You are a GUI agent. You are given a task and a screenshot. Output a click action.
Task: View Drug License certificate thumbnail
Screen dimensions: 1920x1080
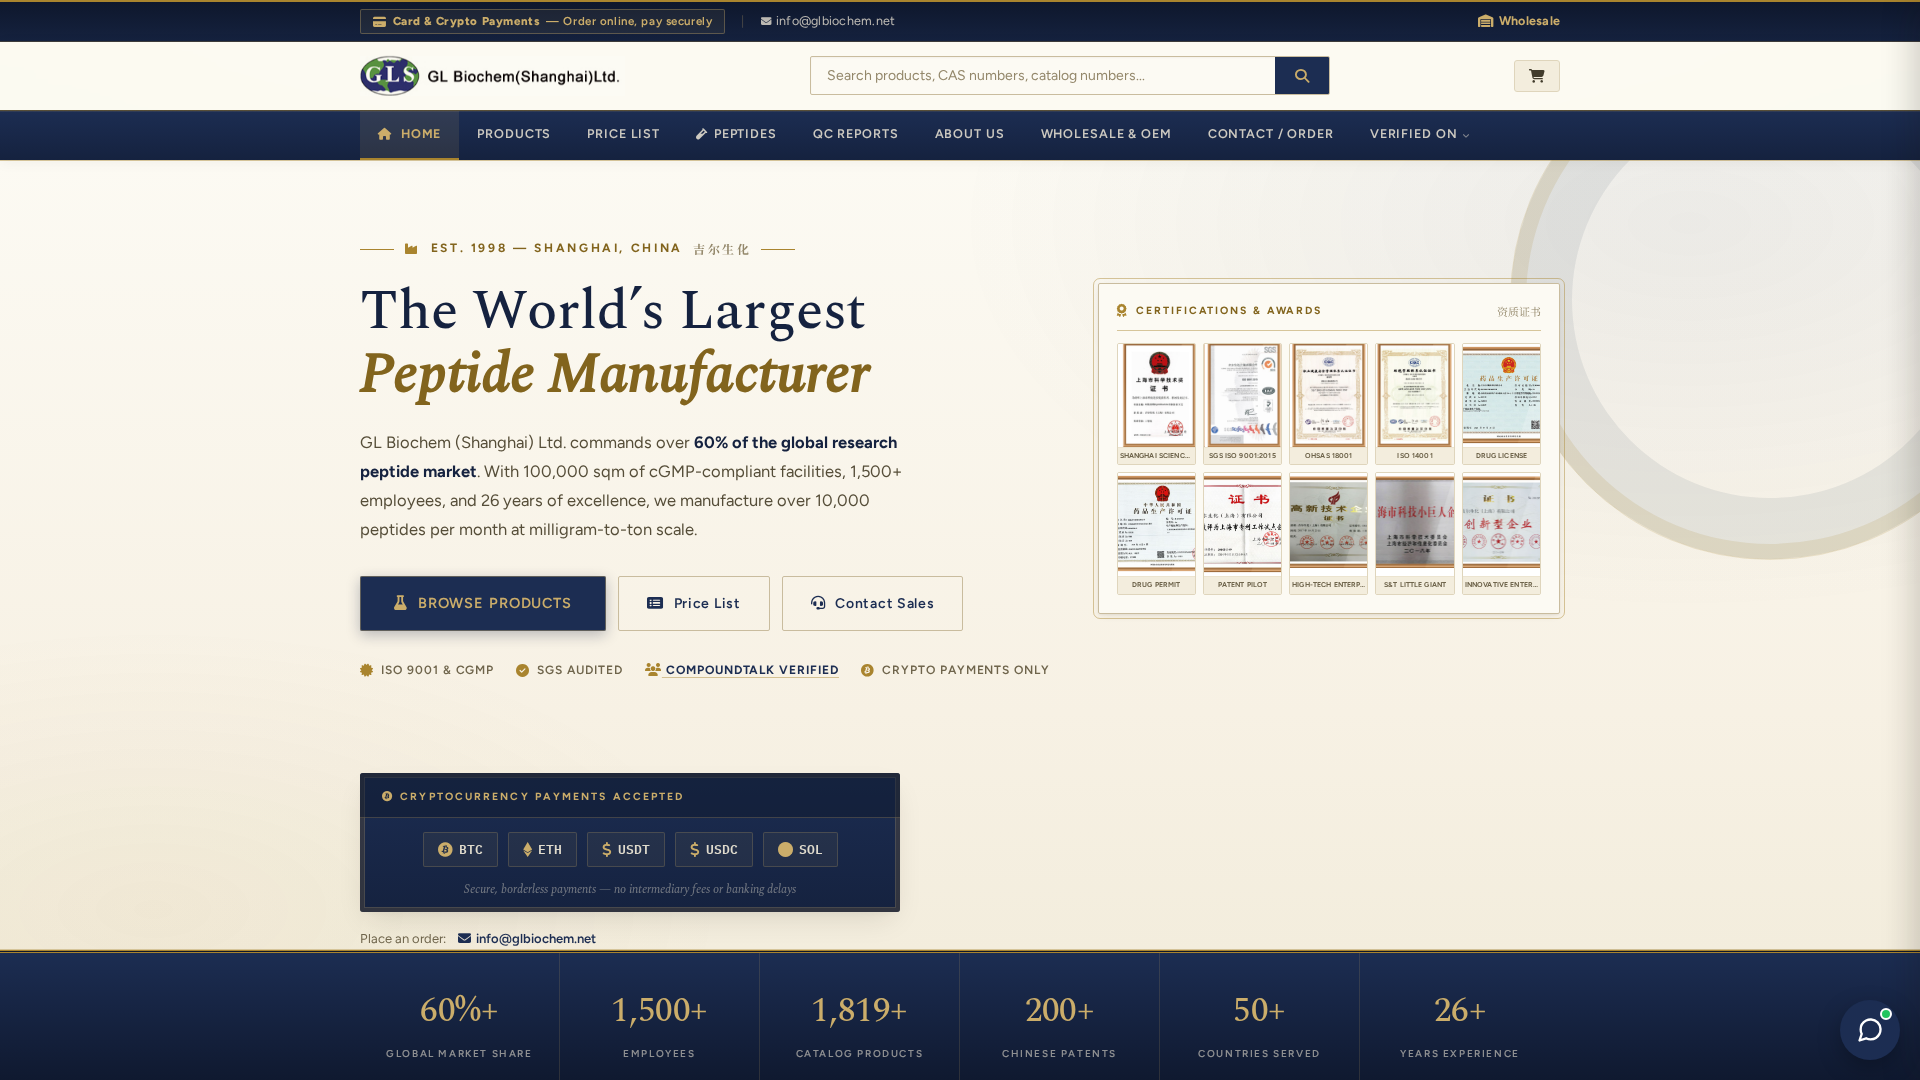tap(1501, 404)
